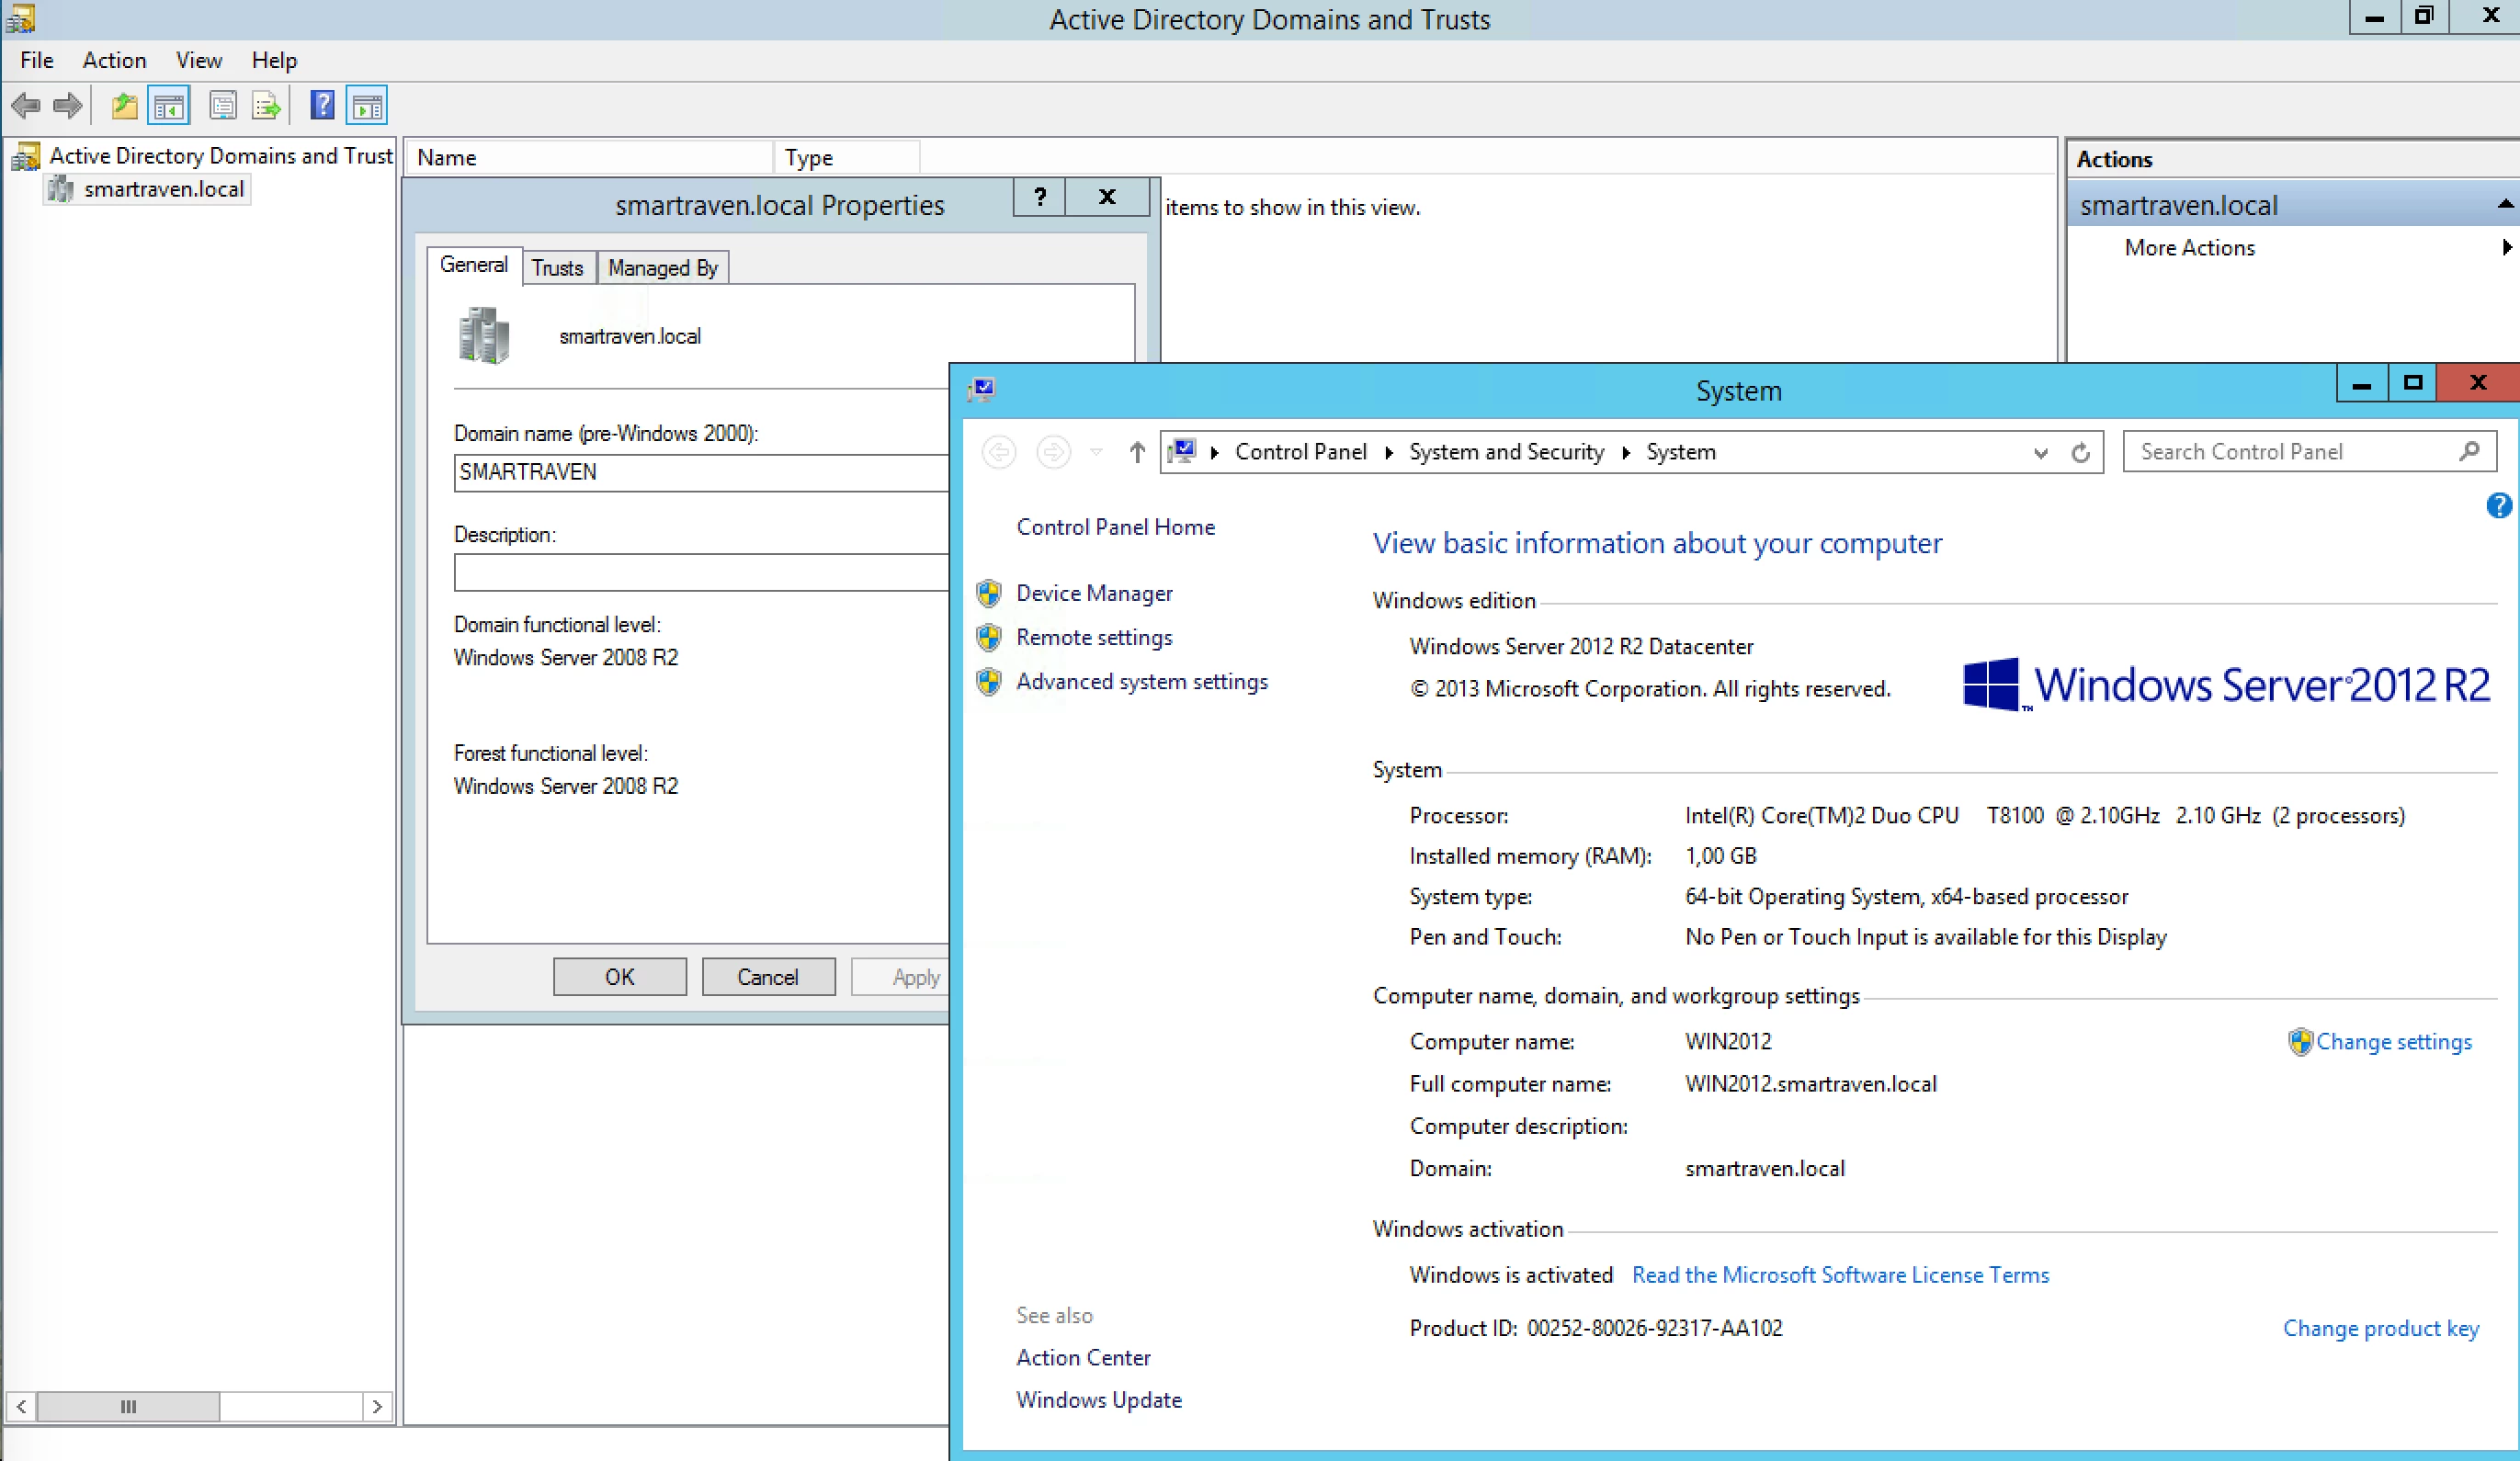Screen dimensions: 2520x1461
Task: Expand the More Actions submenu arrow
Action: pyautogui.click(x=2506, y=247)
